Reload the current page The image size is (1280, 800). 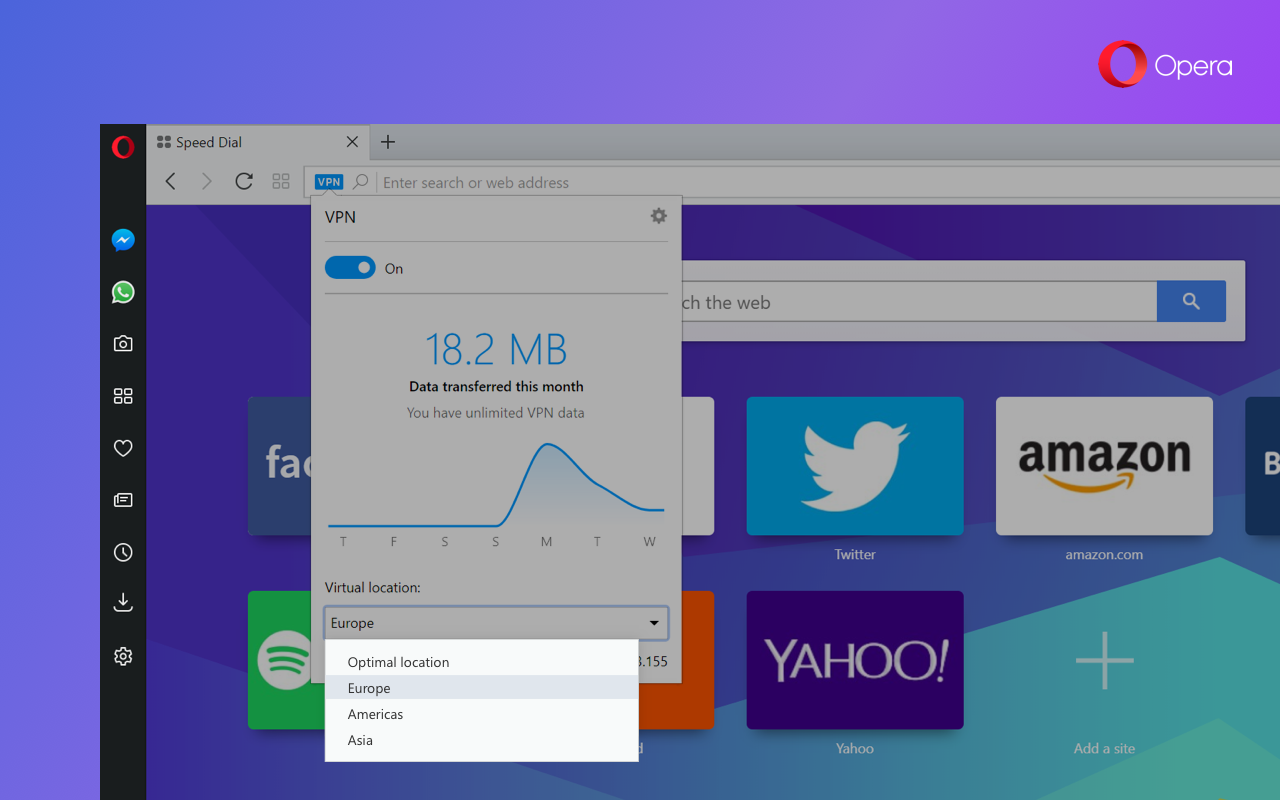[243, 181]
